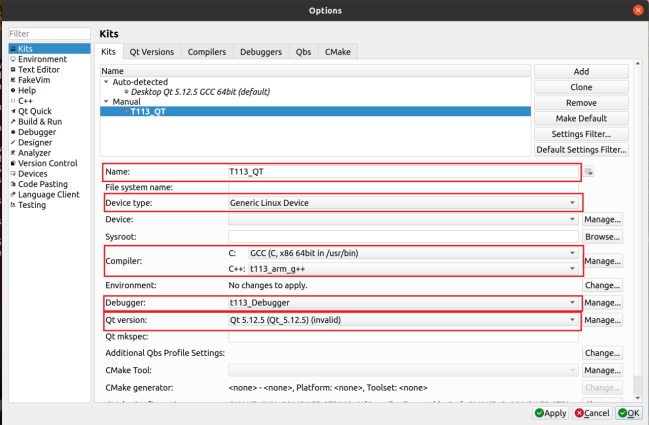Screen dimensions: 649x425
Task: Click the Add kit button
Action: tap(581, 72)
